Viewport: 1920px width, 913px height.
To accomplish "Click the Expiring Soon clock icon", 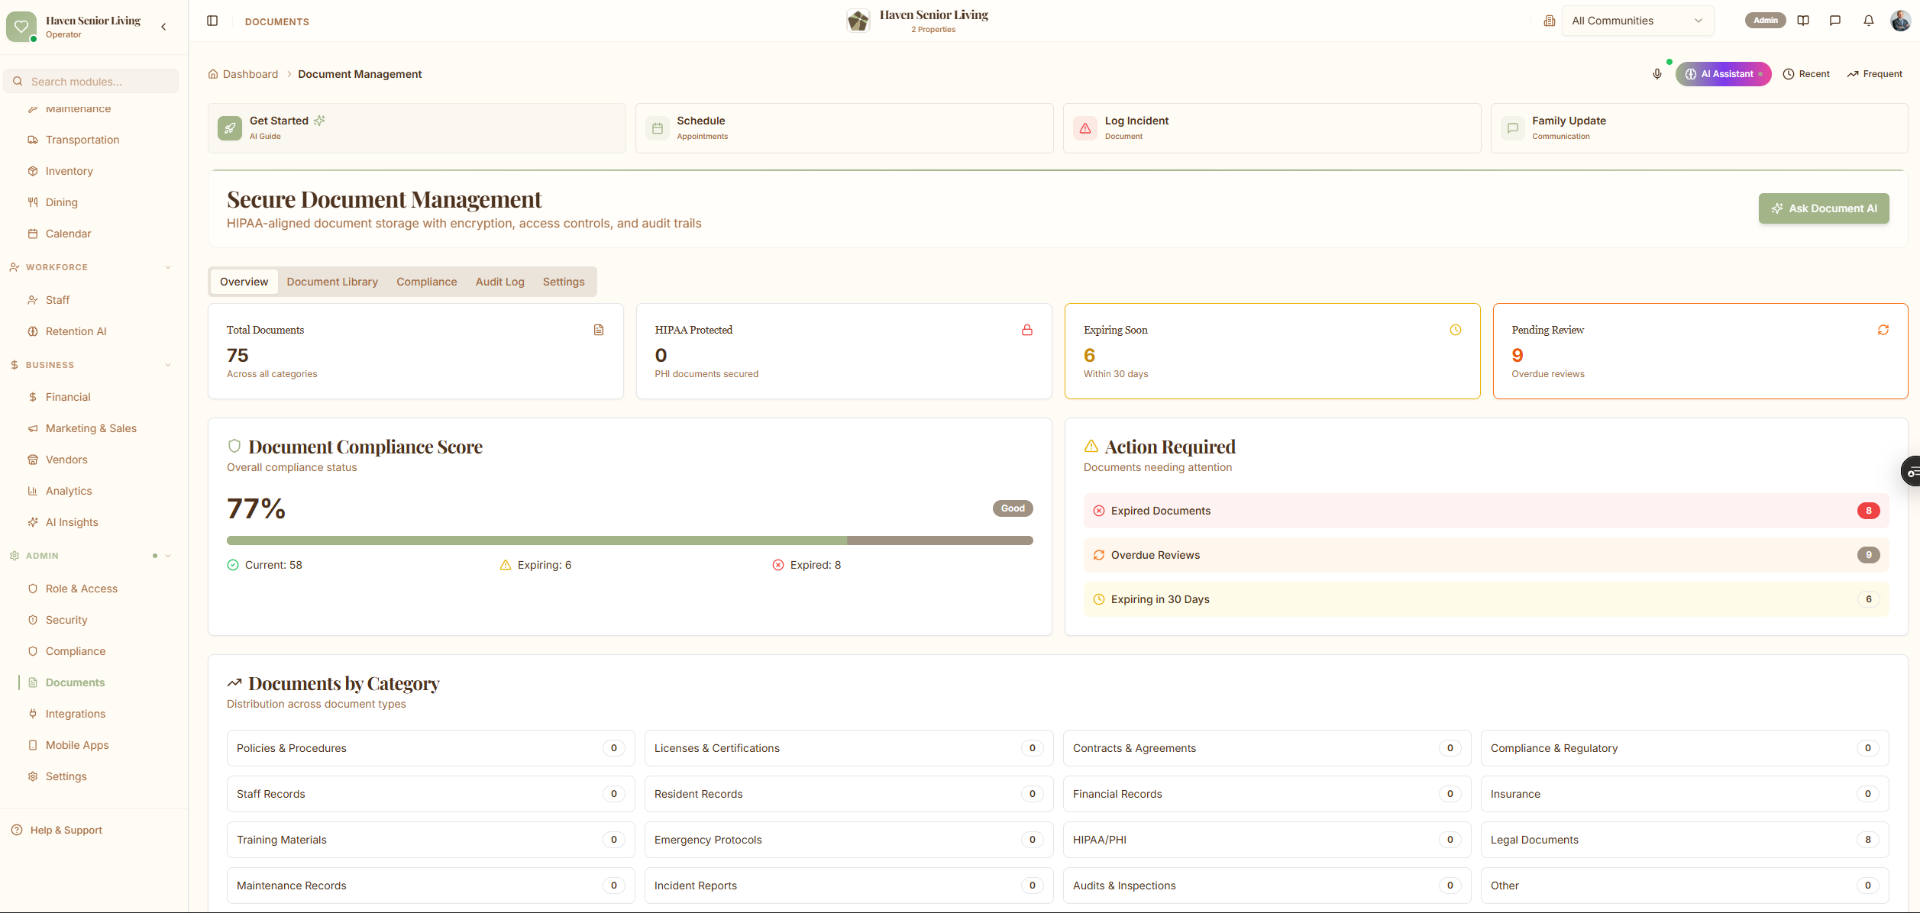I will tap(1455, 330).
